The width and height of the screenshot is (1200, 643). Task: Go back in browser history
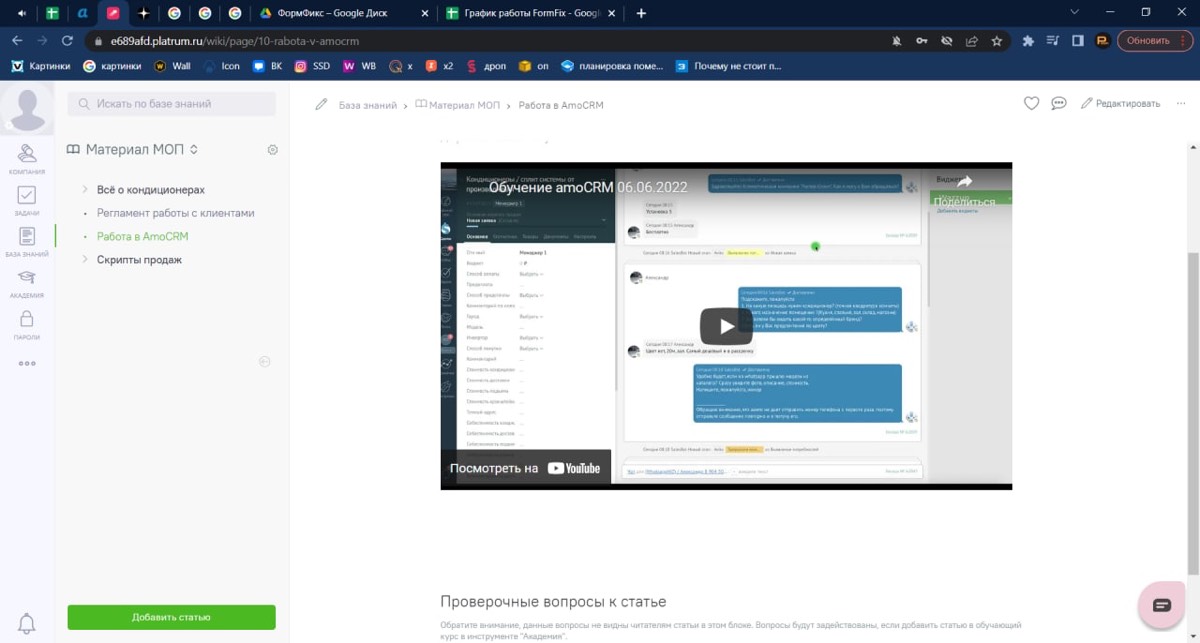[x=16, y=41]
